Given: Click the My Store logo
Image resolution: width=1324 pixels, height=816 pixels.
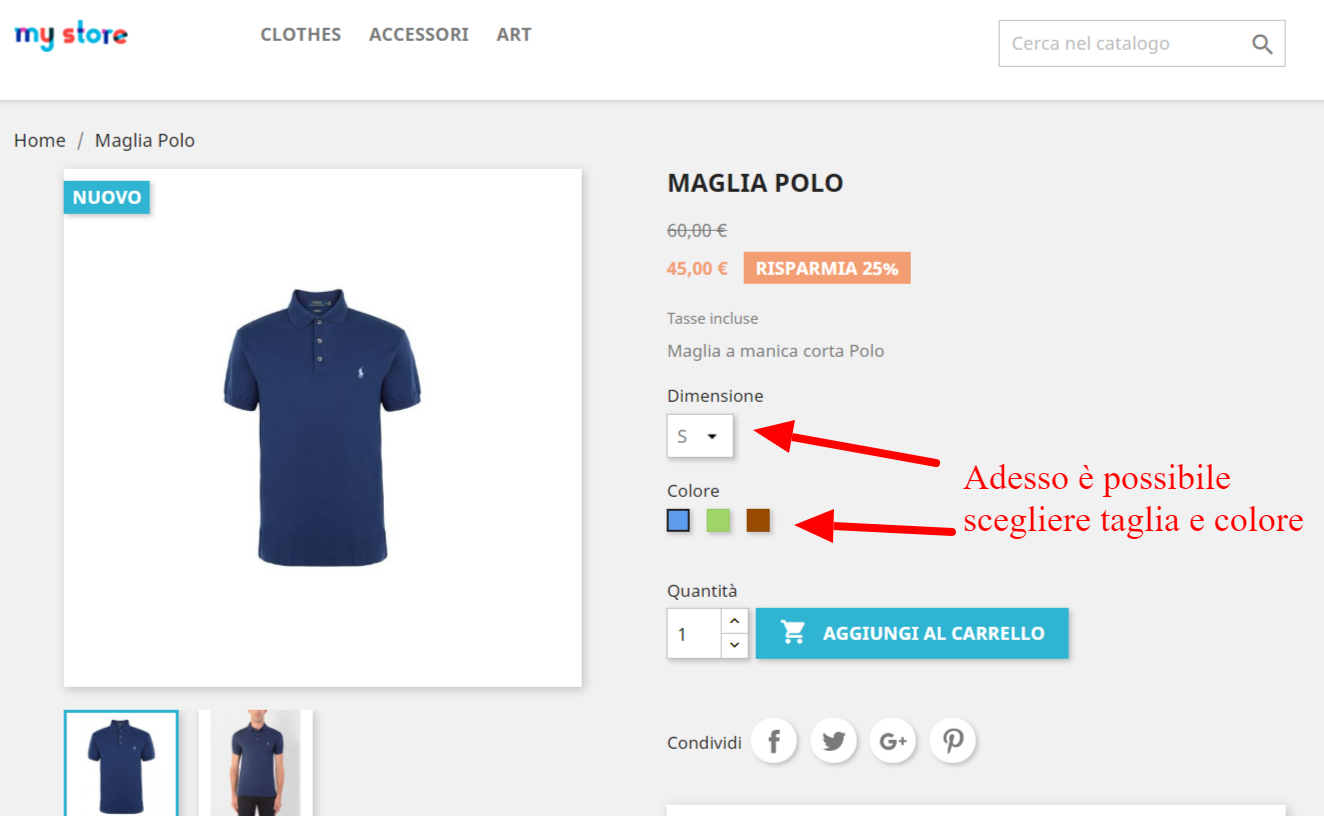Looking at the screenshot, I should click(70, 35).
